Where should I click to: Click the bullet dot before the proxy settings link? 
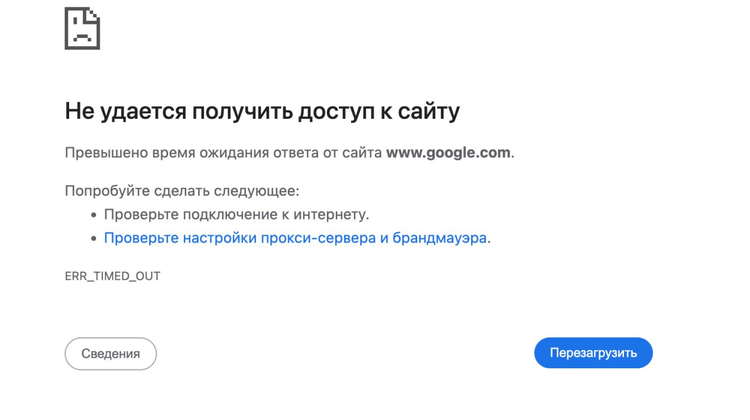click(94, 239)
